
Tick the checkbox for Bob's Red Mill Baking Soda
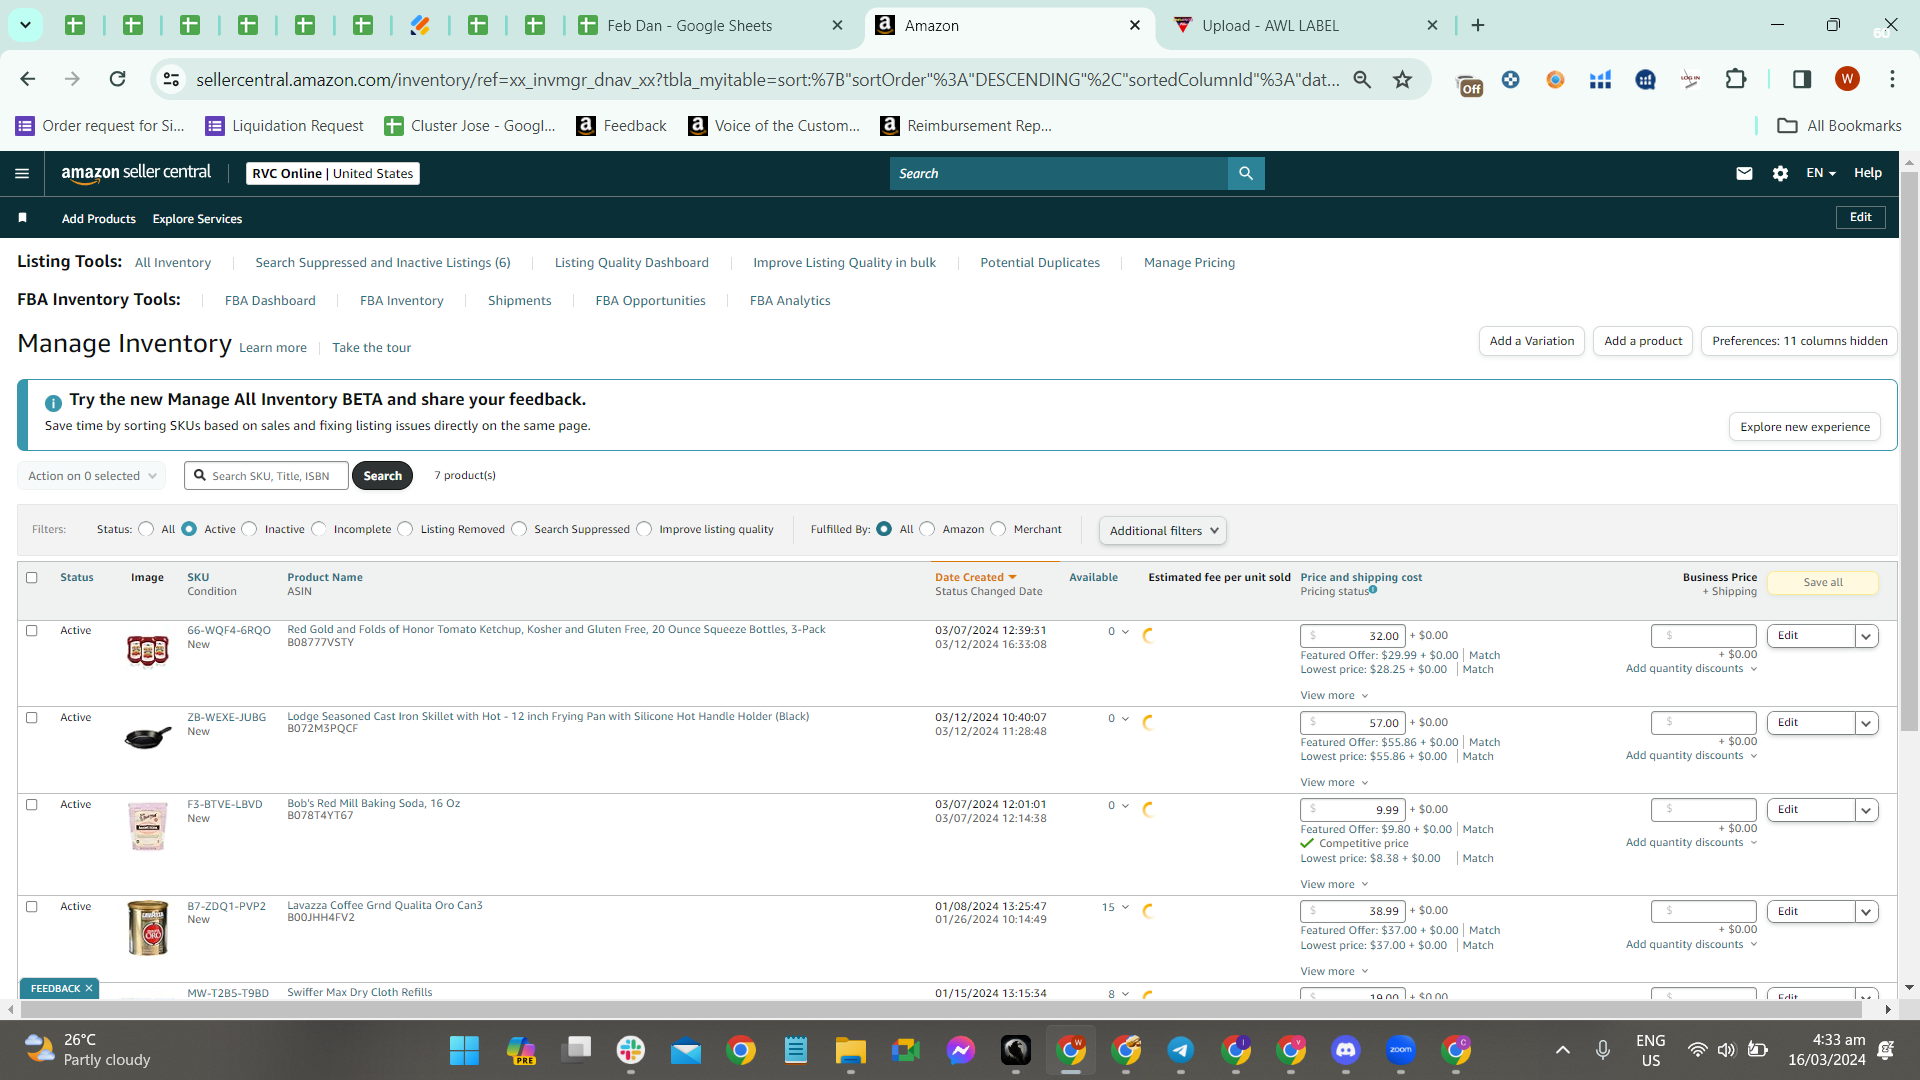[x=32, y=805]
